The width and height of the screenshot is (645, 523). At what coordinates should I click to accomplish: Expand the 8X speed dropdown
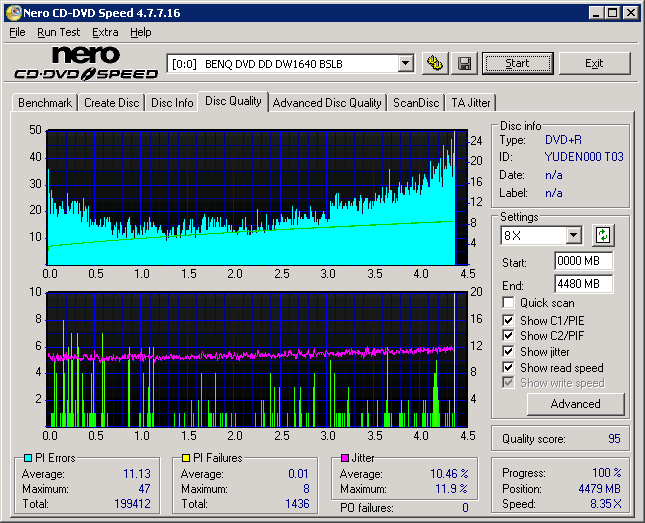pos(573,236)
